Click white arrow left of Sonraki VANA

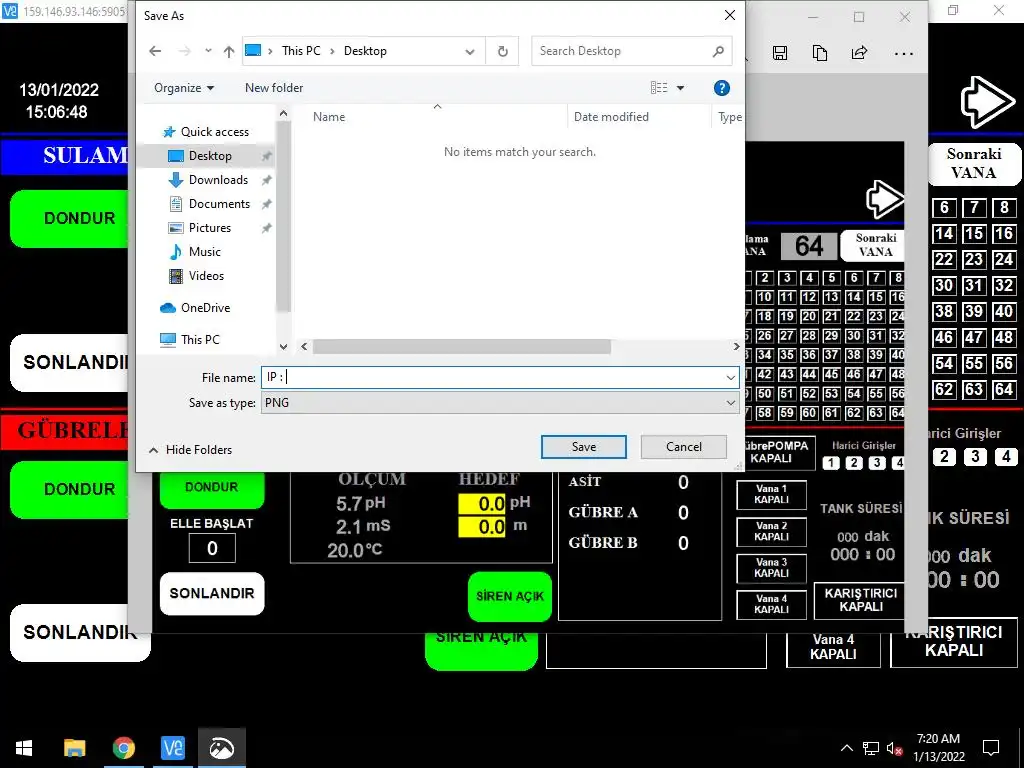pos(886,200)
